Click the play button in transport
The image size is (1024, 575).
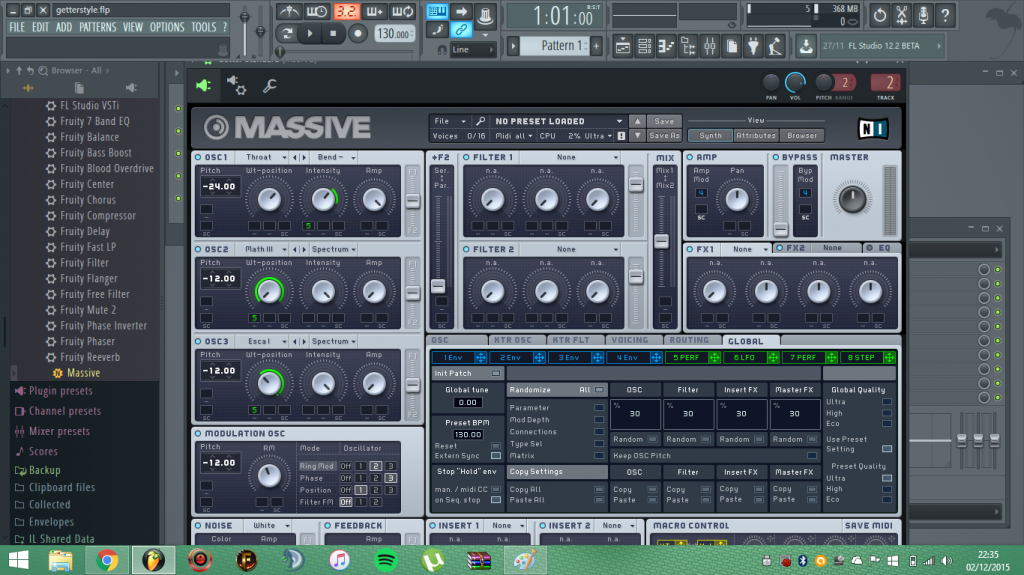click(310, 33)
